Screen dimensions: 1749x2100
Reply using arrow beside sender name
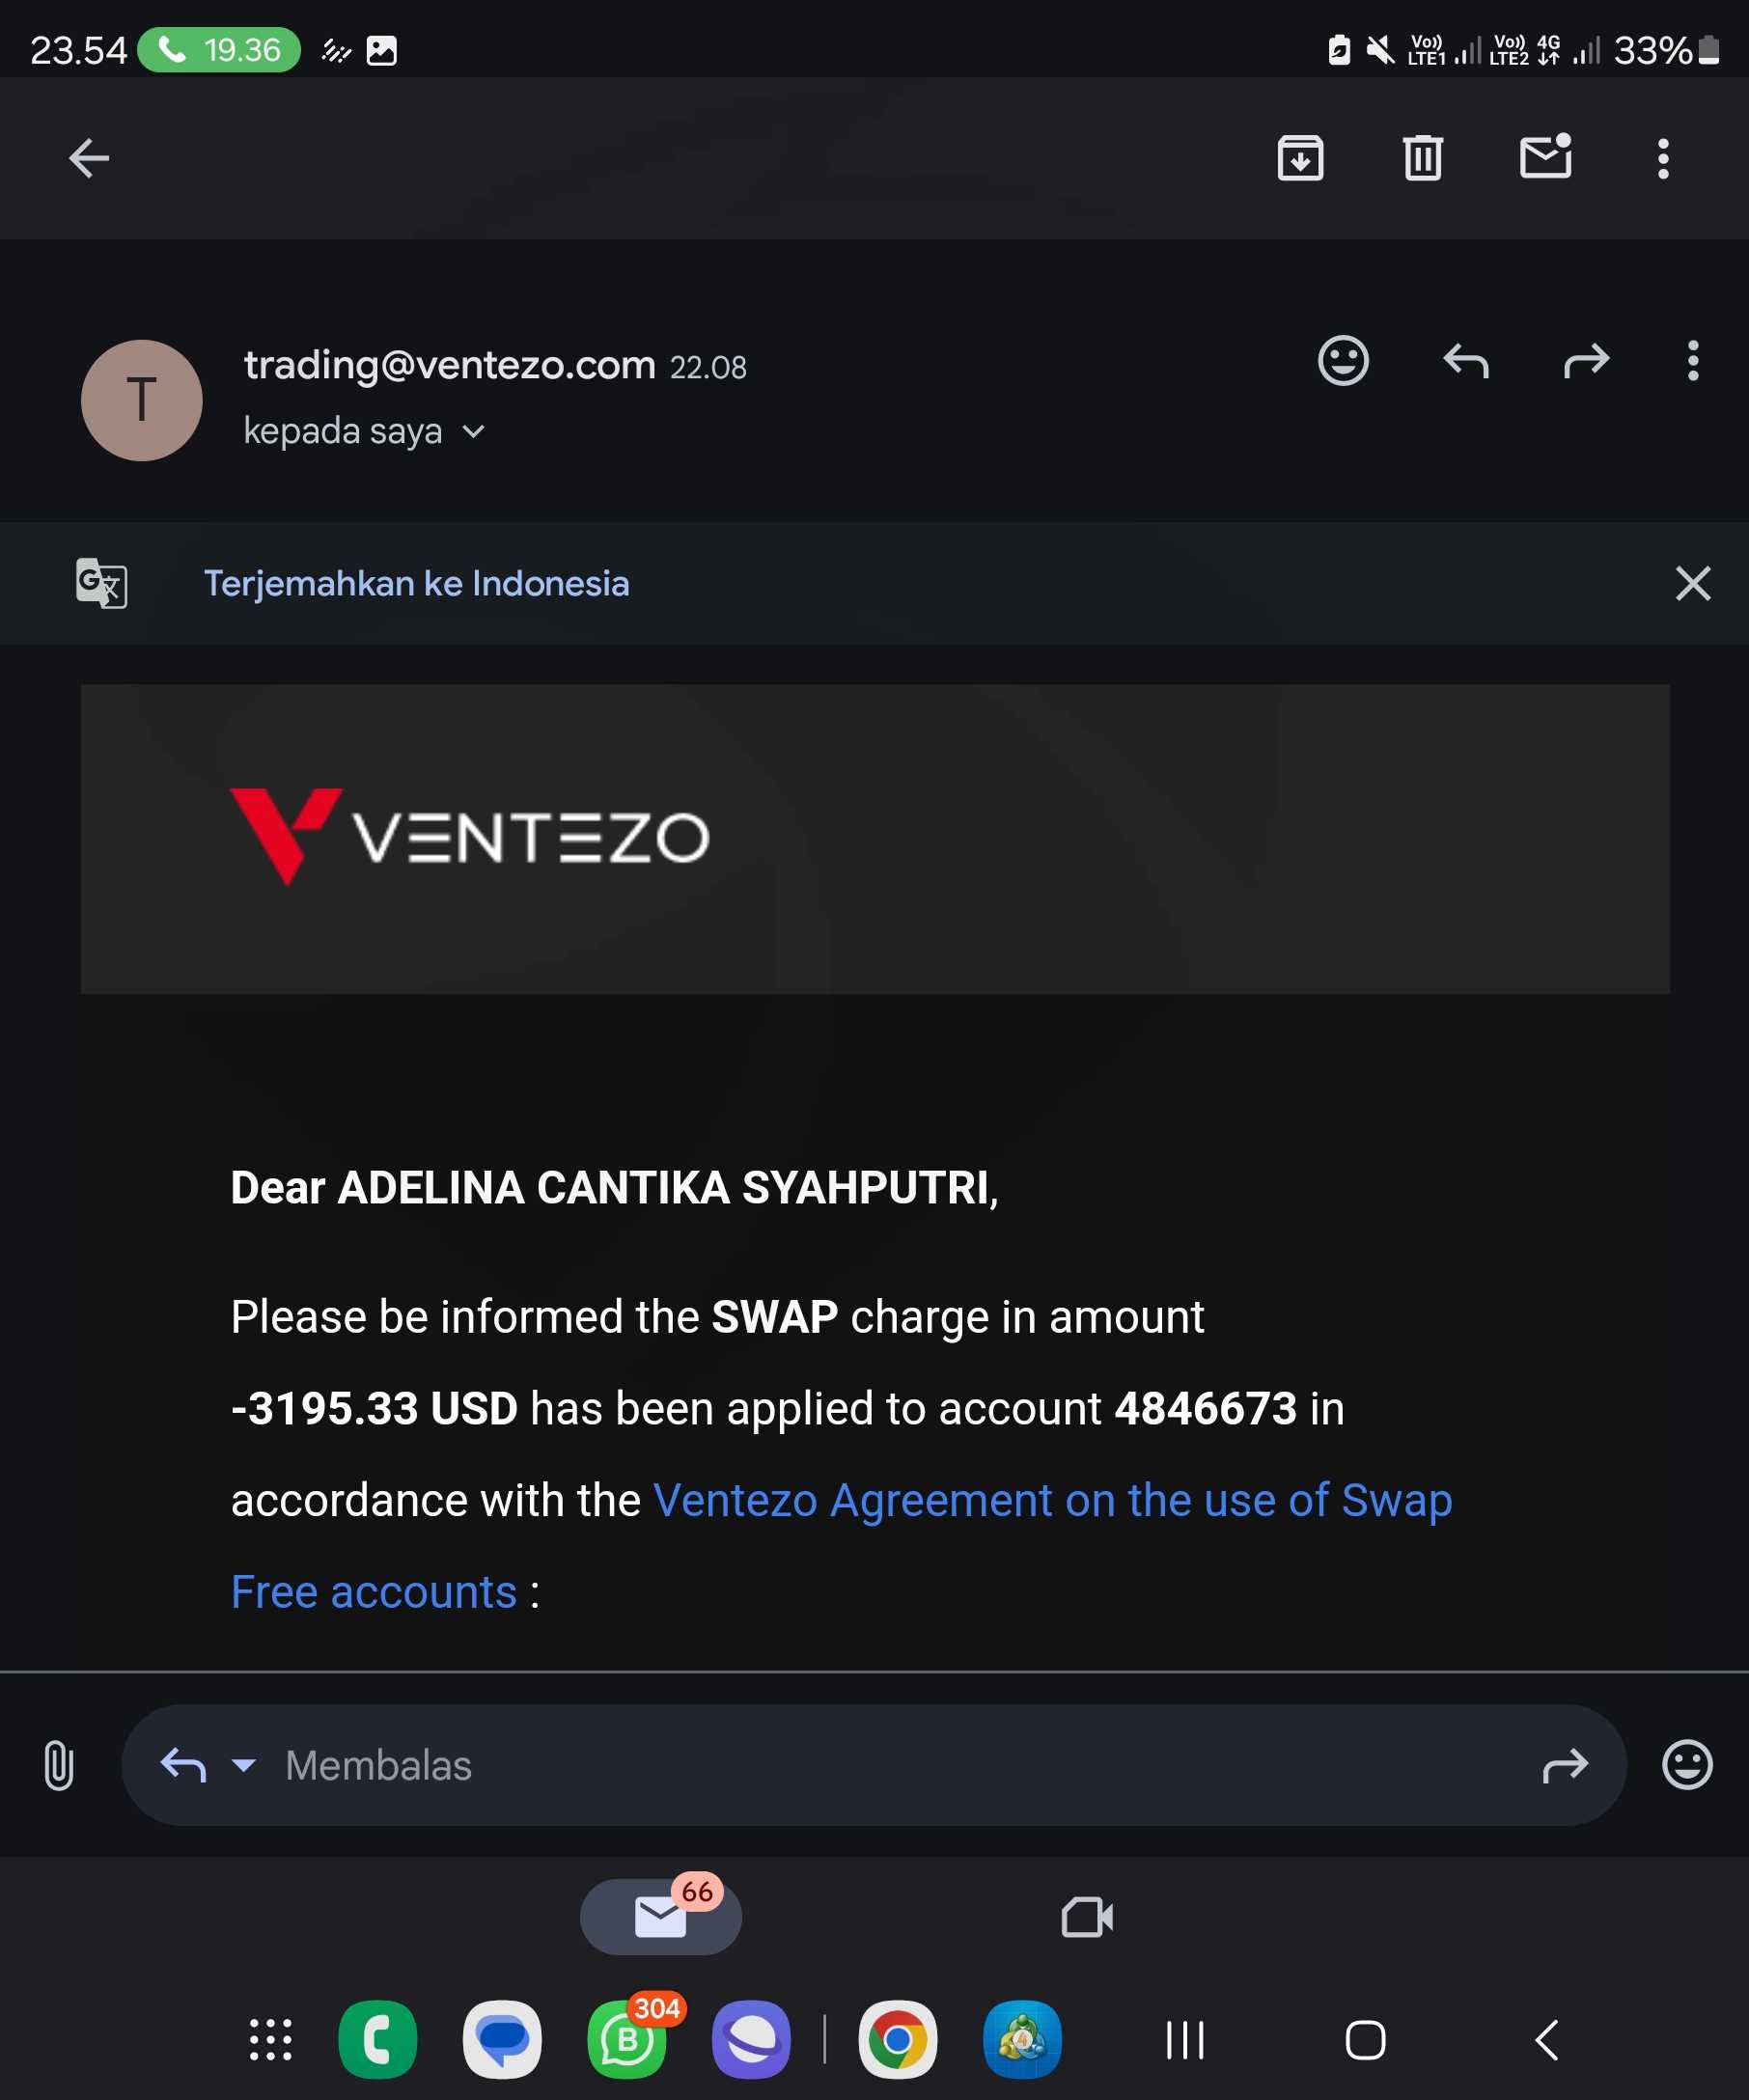click(1466, 360)
